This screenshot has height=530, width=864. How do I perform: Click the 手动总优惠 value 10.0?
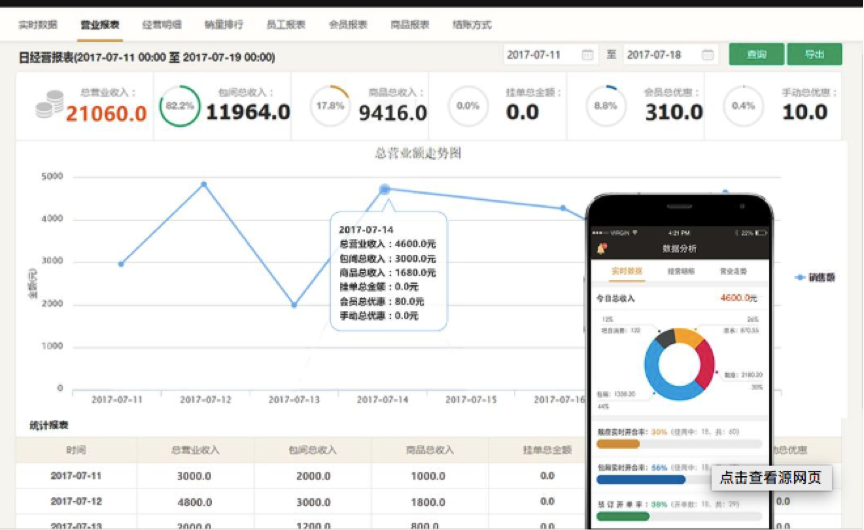pyautogui.click(x=805, y=112)
